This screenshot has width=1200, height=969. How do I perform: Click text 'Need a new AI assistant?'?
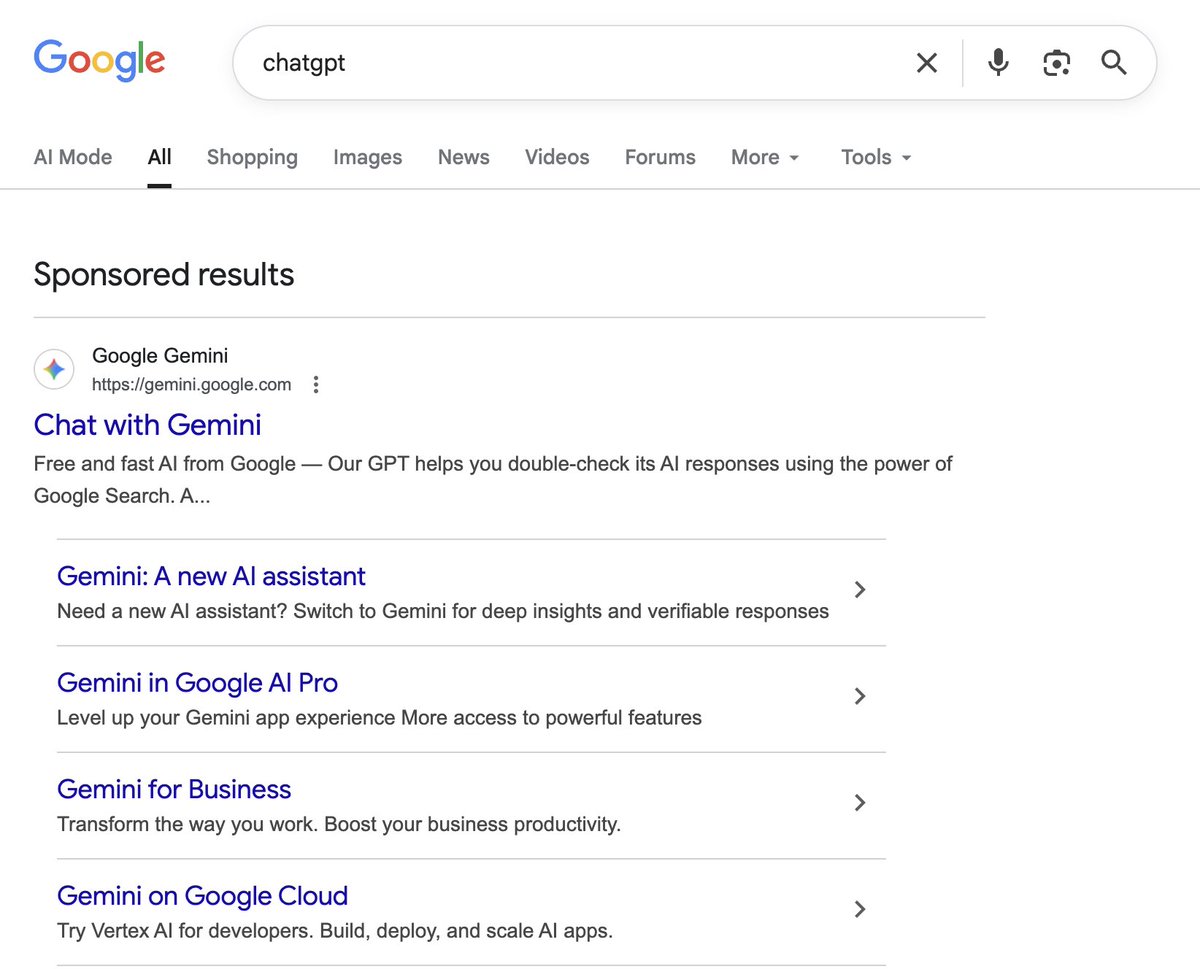[x=172, y=611]
